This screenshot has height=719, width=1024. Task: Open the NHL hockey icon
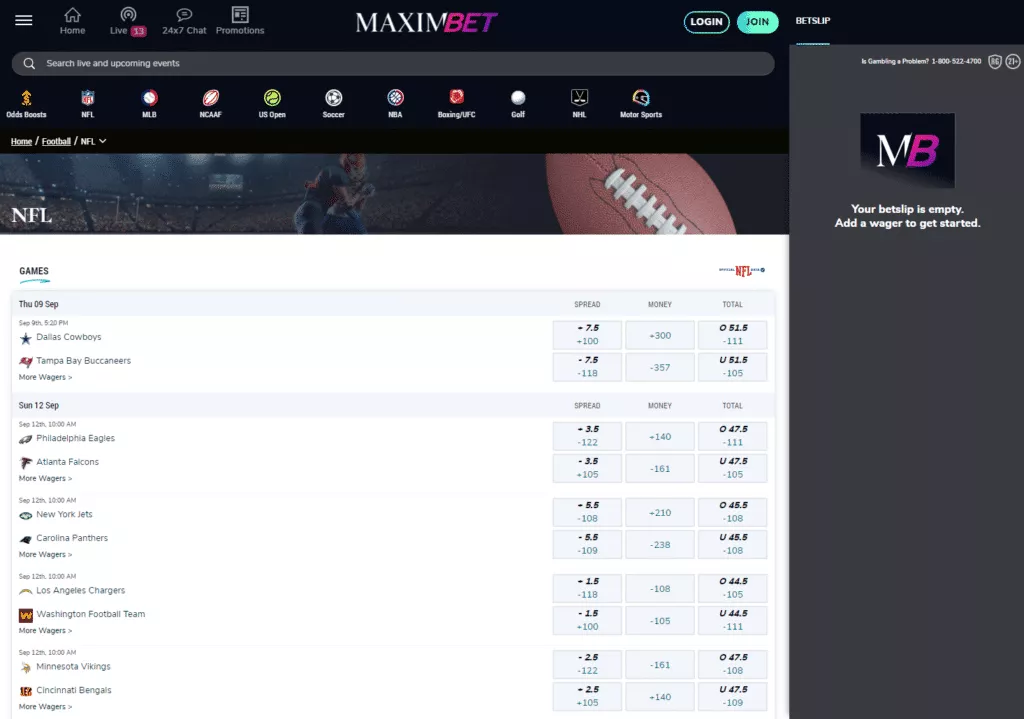point(579,98)
